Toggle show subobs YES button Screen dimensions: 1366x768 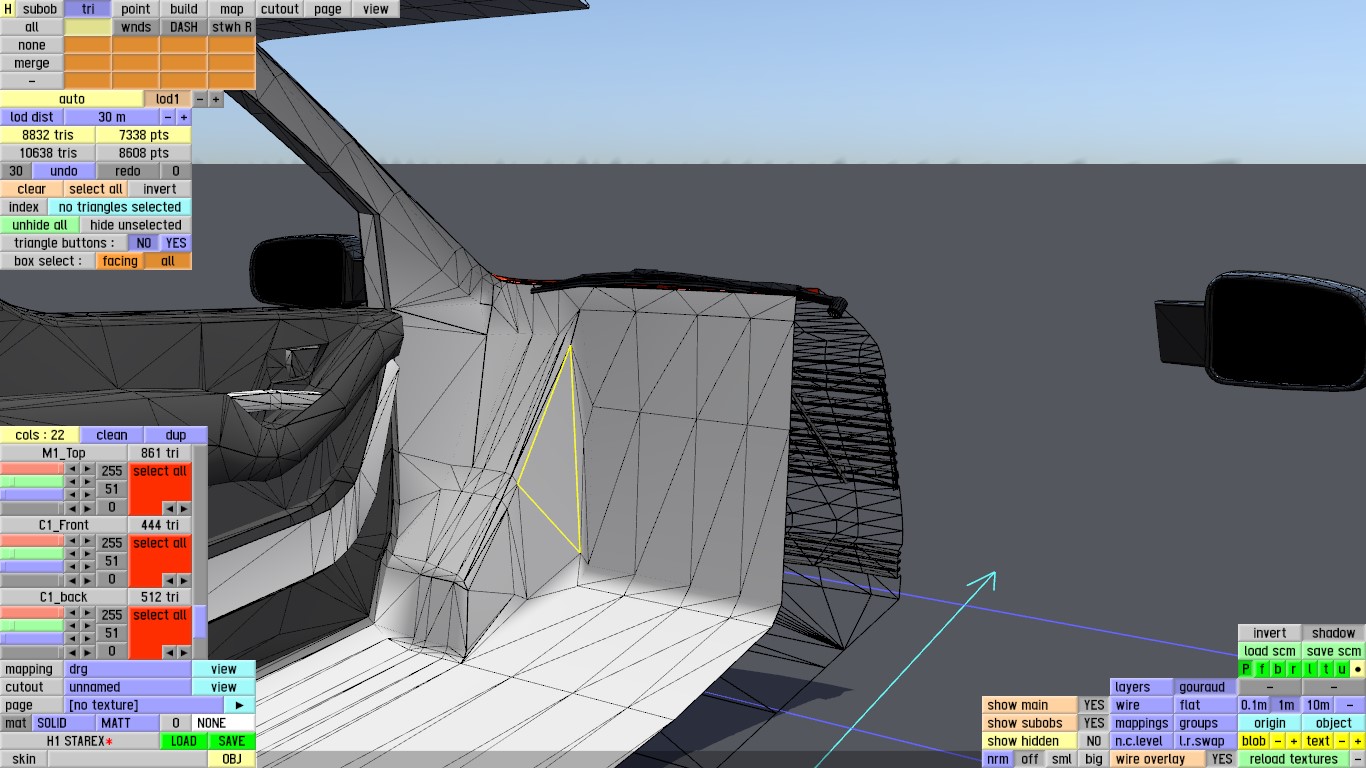(x=1095, y=723)
